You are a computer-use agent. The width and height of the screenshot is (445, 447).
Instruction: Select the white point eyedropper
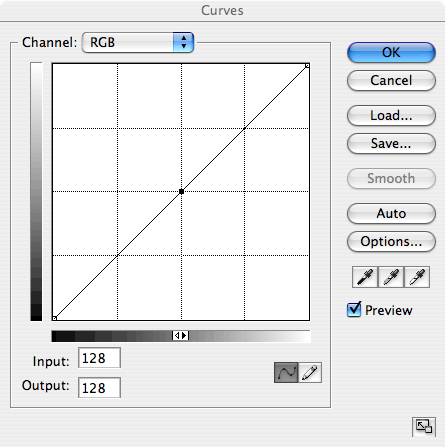(417, 277)
